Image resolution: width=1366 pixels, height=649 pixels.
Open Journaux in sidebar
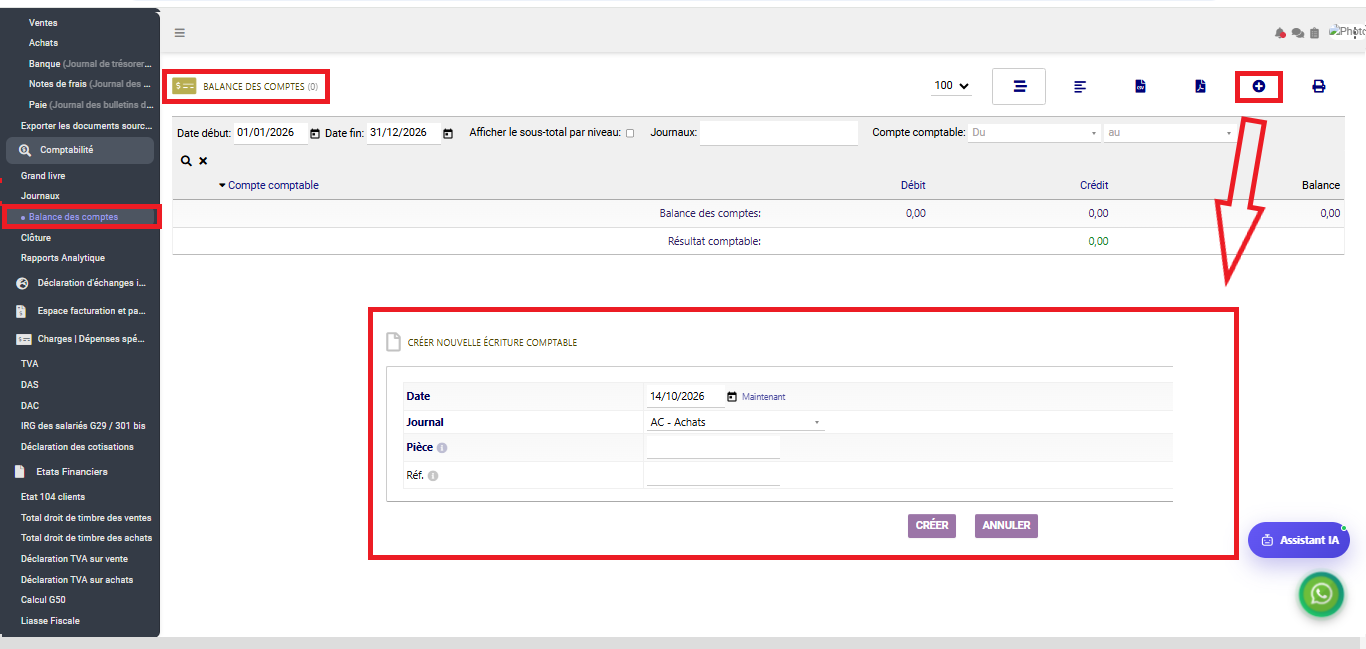coord(40,196)
